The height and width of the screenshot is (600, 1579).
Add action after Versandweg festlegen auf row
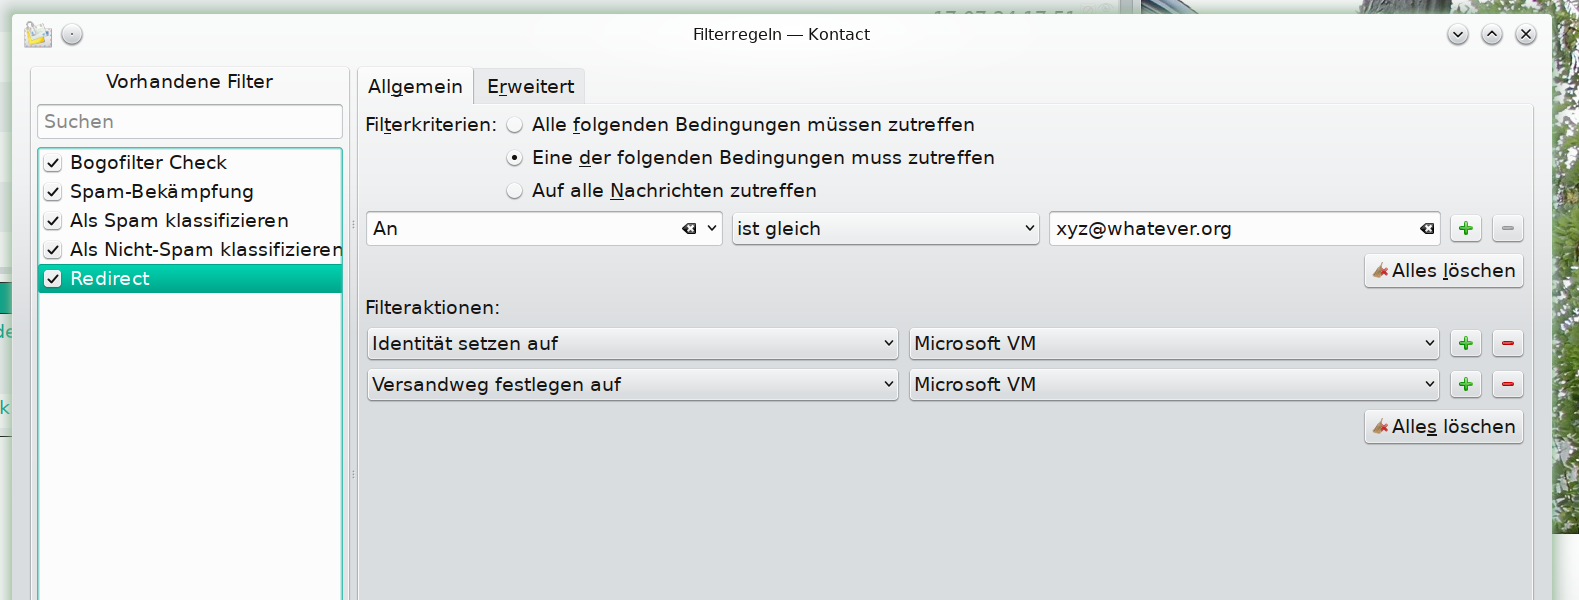(x=1466, y=384)
